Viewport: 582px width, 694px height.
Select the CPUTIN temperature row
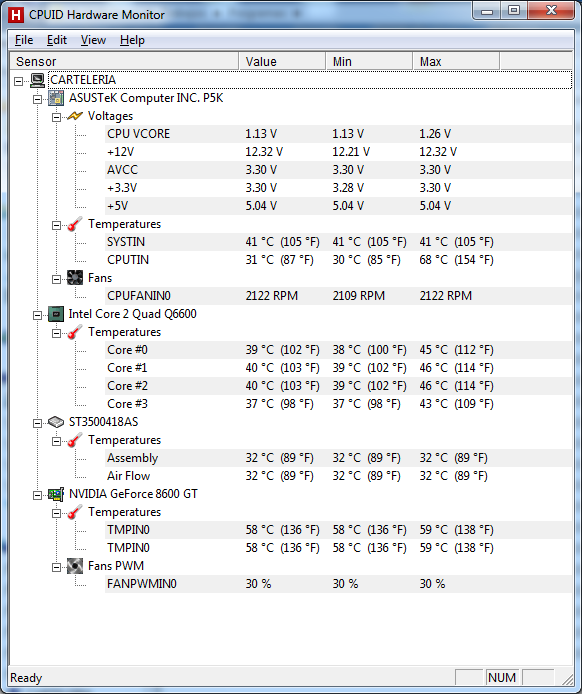pos(338,260)
